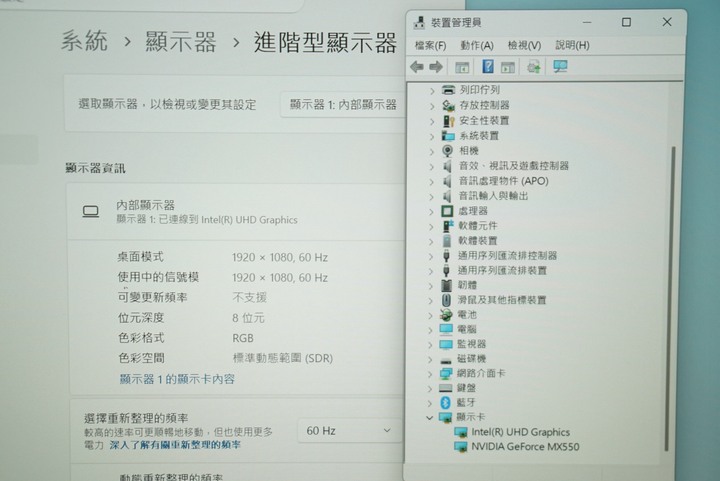Open the 動作(A) menu
720x481 pixels.
(x=477, y=45)
